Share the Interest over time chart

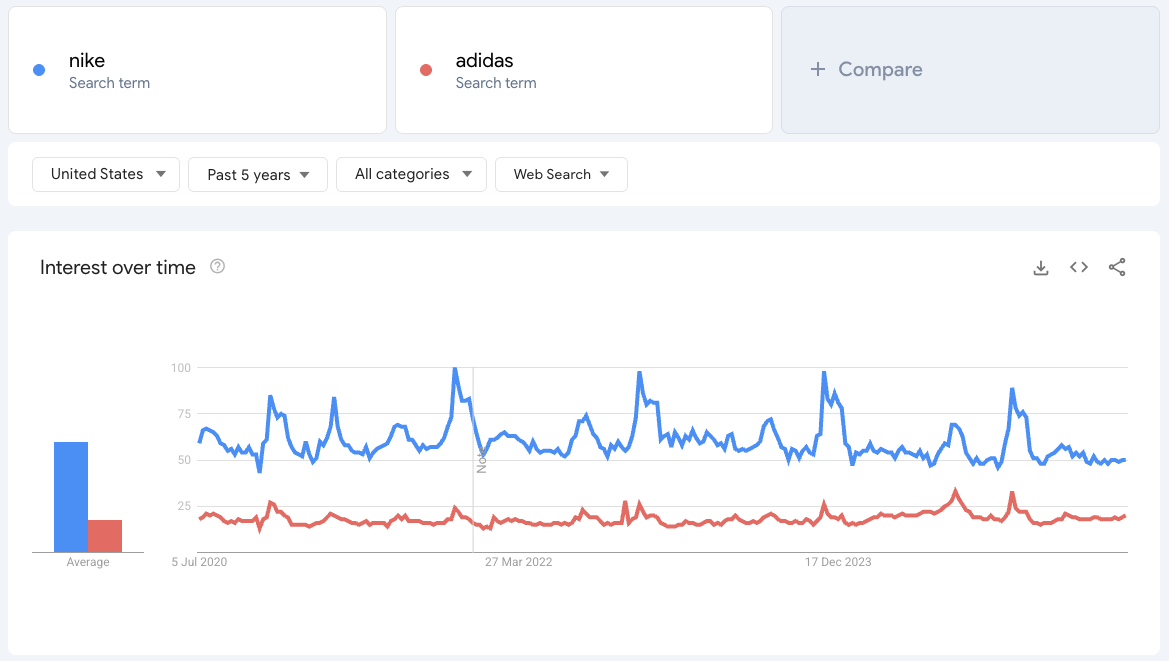[x=1117, y=267]
